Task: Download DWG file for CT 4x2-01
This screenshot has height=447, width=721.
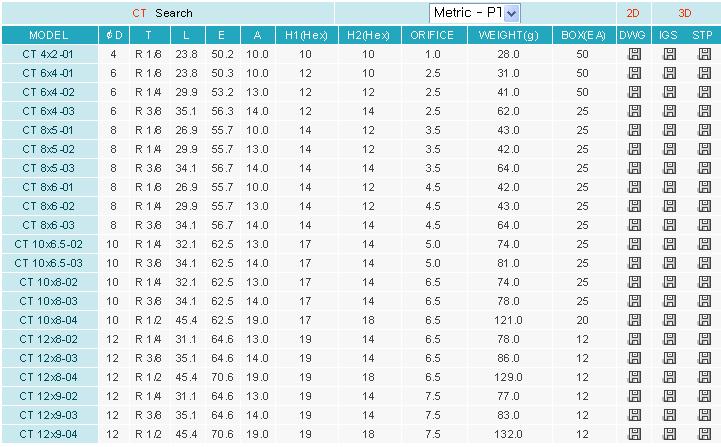Action: [632, 54]
